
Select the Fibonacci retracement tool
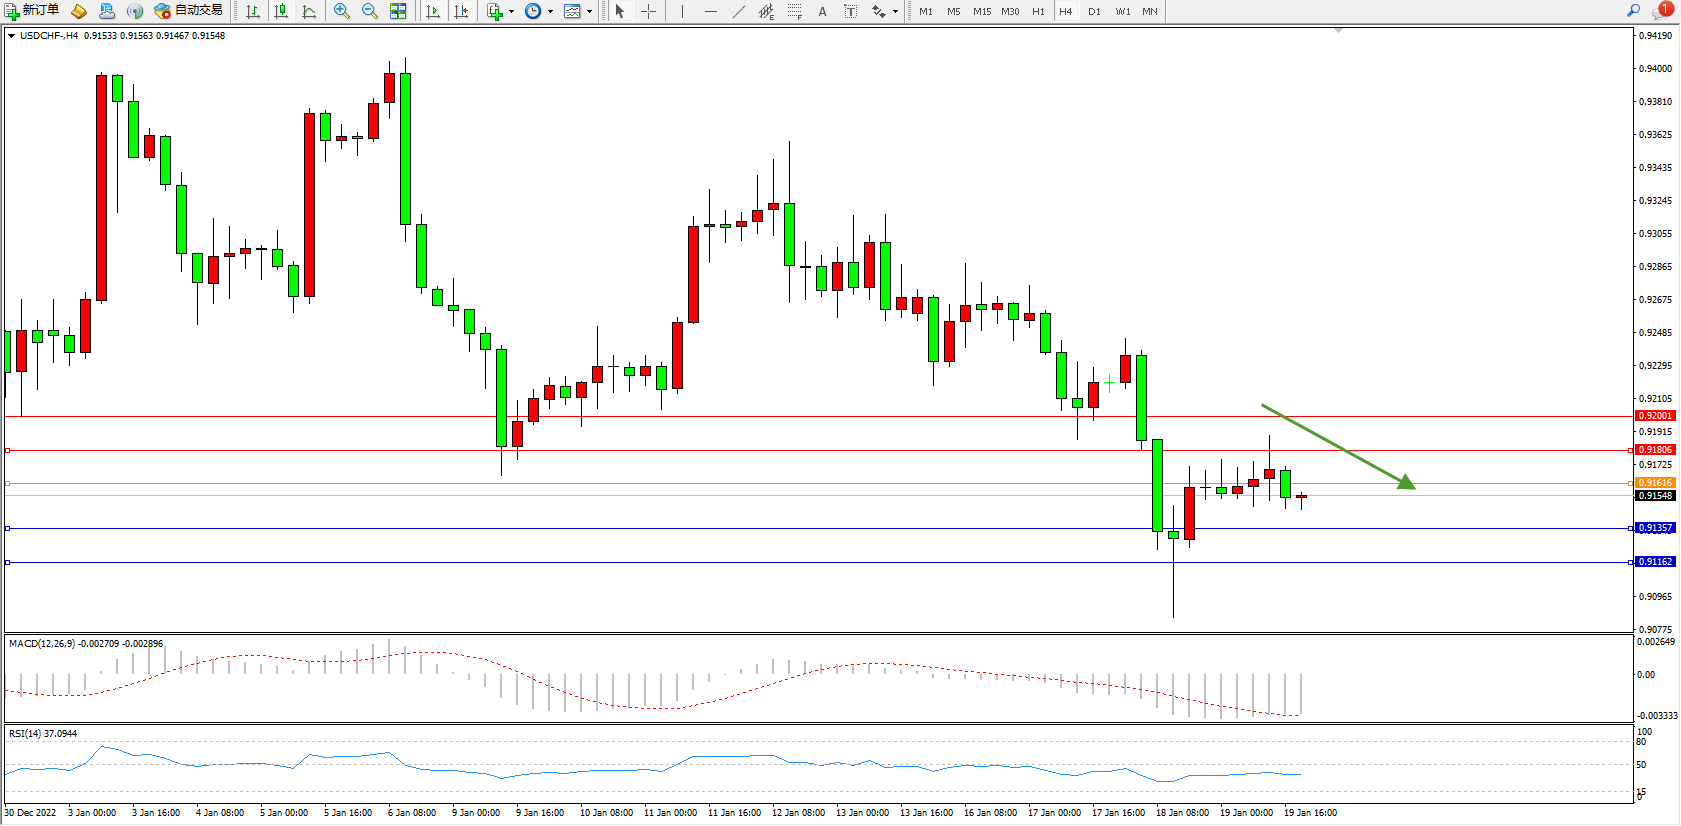point(794,11)
